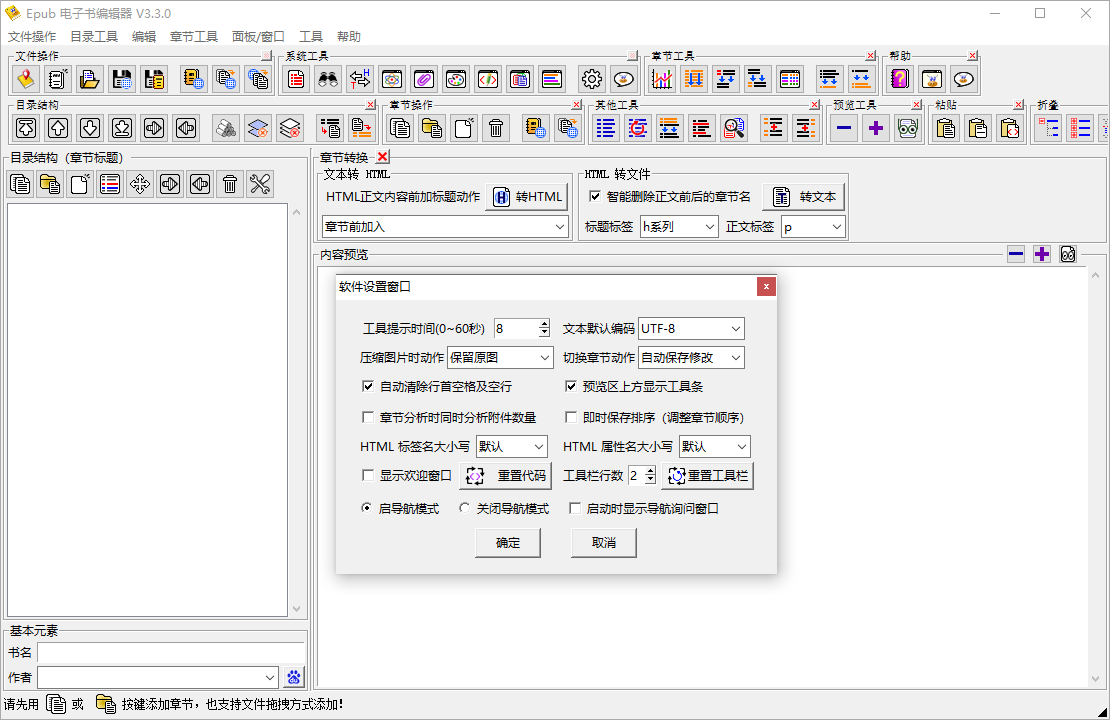The height and width of the screenshot is (720, 1110).
Task: Click the 重置工具栏 button
Action: pyautogui.click(x=708, y=476)
